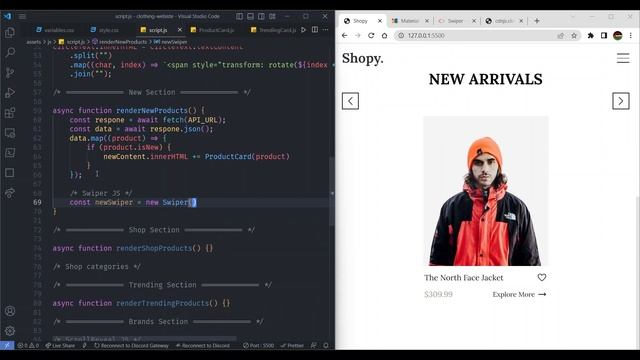Switch to the style.css editor tab
This screenshot has height=360, width=640.
[105, 30]
